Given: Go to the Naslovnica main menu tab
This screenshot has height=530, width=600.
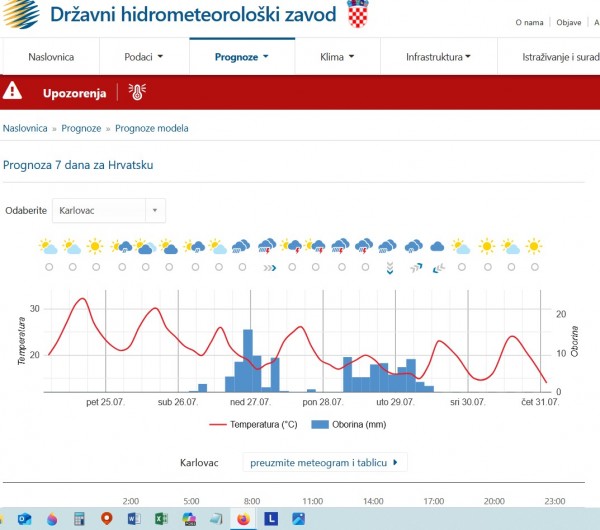Looking at the screenshot, I should (x=51, y=57).
